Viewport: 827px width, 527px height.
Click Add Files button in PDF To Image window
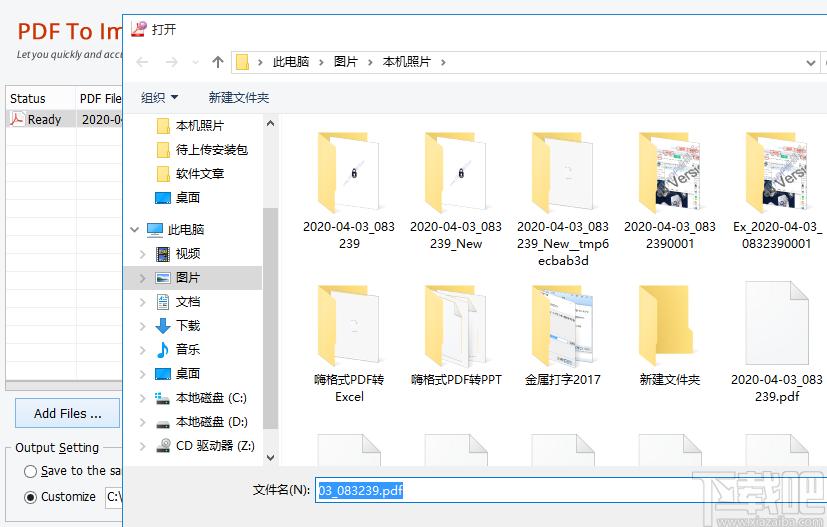68,413
